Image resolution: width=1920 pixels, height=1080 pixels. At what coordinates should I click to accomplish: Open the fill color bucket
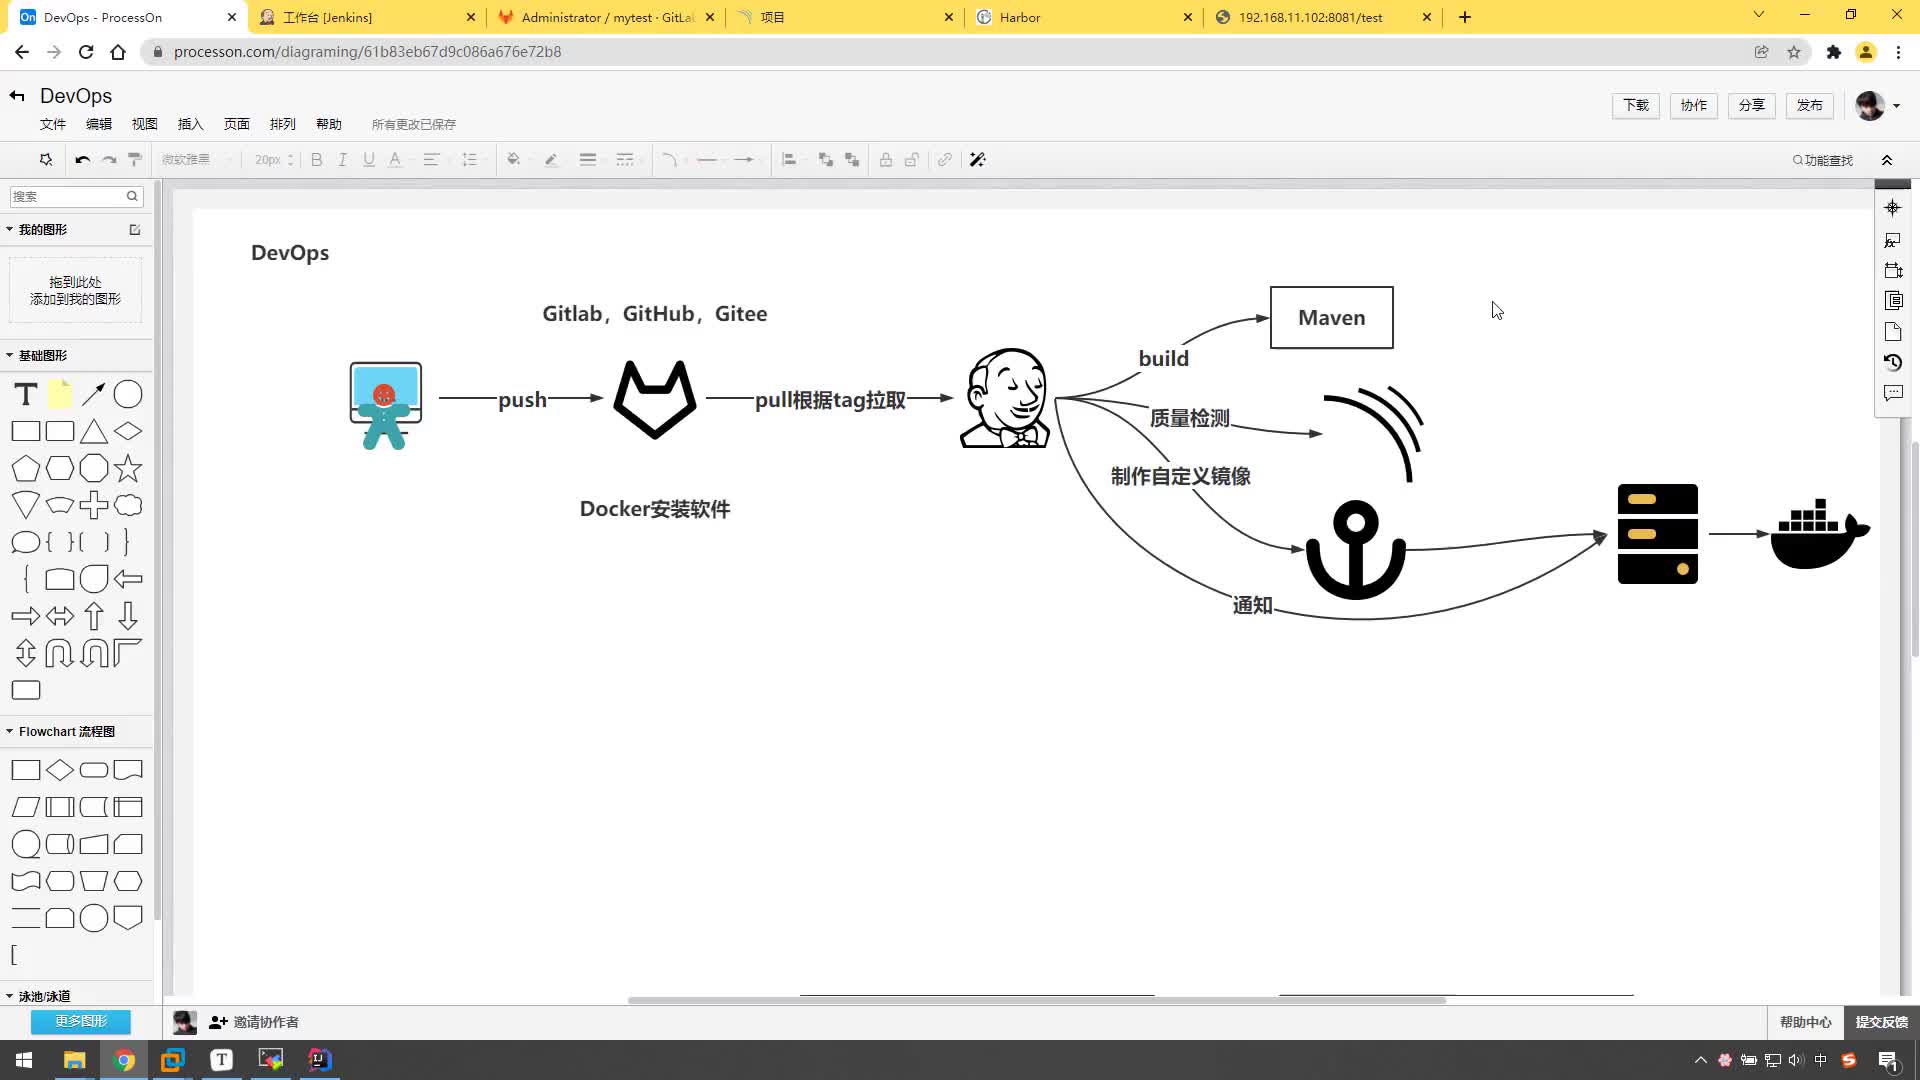pyautogui.click(x=514, y=160)
